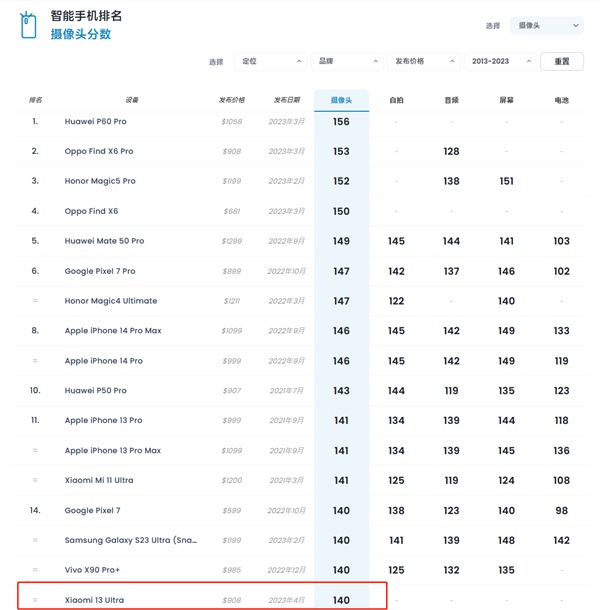Click audio score 128 for Oppo Find X6 Pro
Screen dimensions: 600x610
point(451,151)
